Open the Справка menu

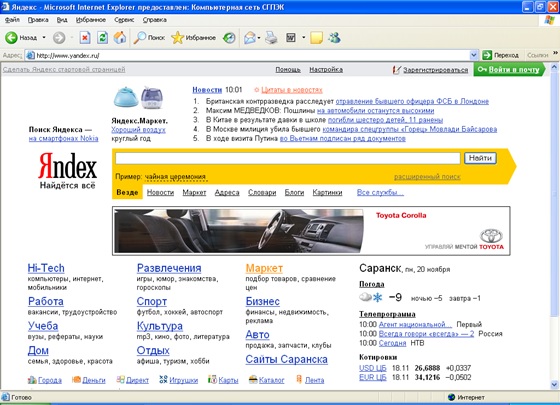155,20
